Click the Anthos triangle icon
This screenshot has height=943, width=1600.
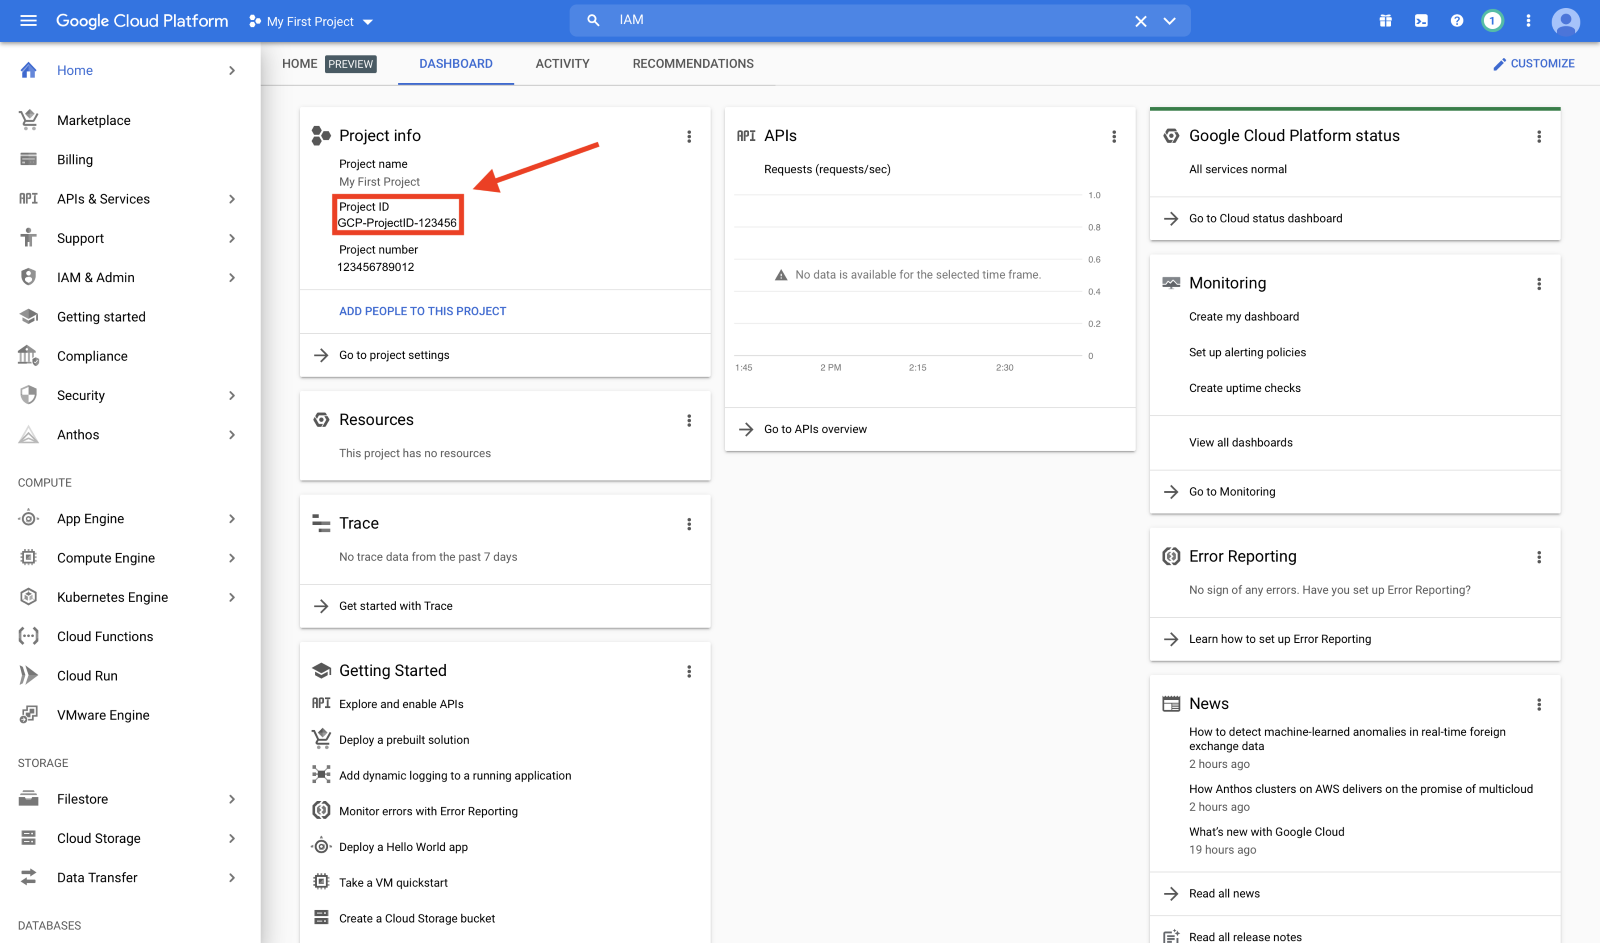[x=29, y=435]
